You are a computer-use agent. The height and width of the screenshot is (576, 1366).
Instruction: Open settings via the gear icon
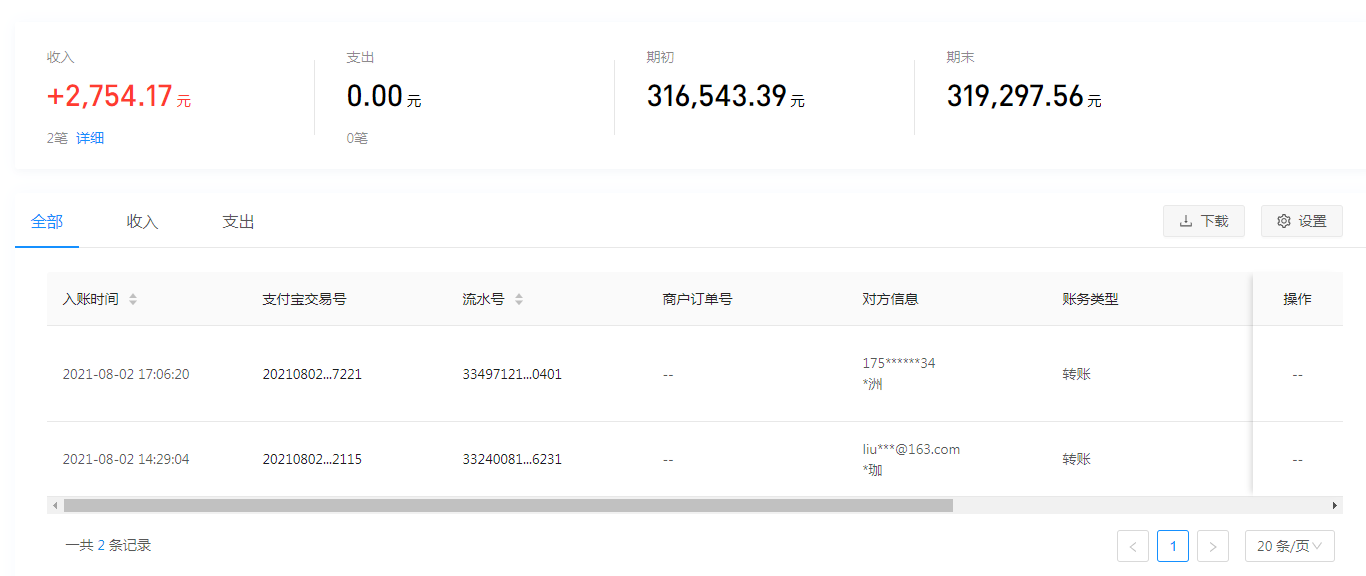(1301, 221)
